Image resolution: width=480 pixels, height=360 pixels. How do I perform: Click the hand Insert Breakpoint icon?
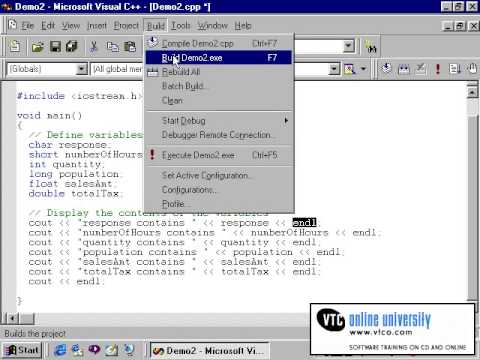tap(472, 69)
